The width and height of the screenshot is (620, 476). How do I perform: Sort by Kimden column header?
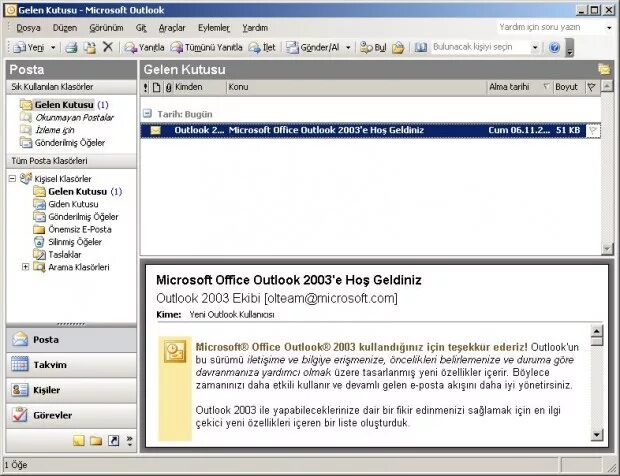coord(200,87)
